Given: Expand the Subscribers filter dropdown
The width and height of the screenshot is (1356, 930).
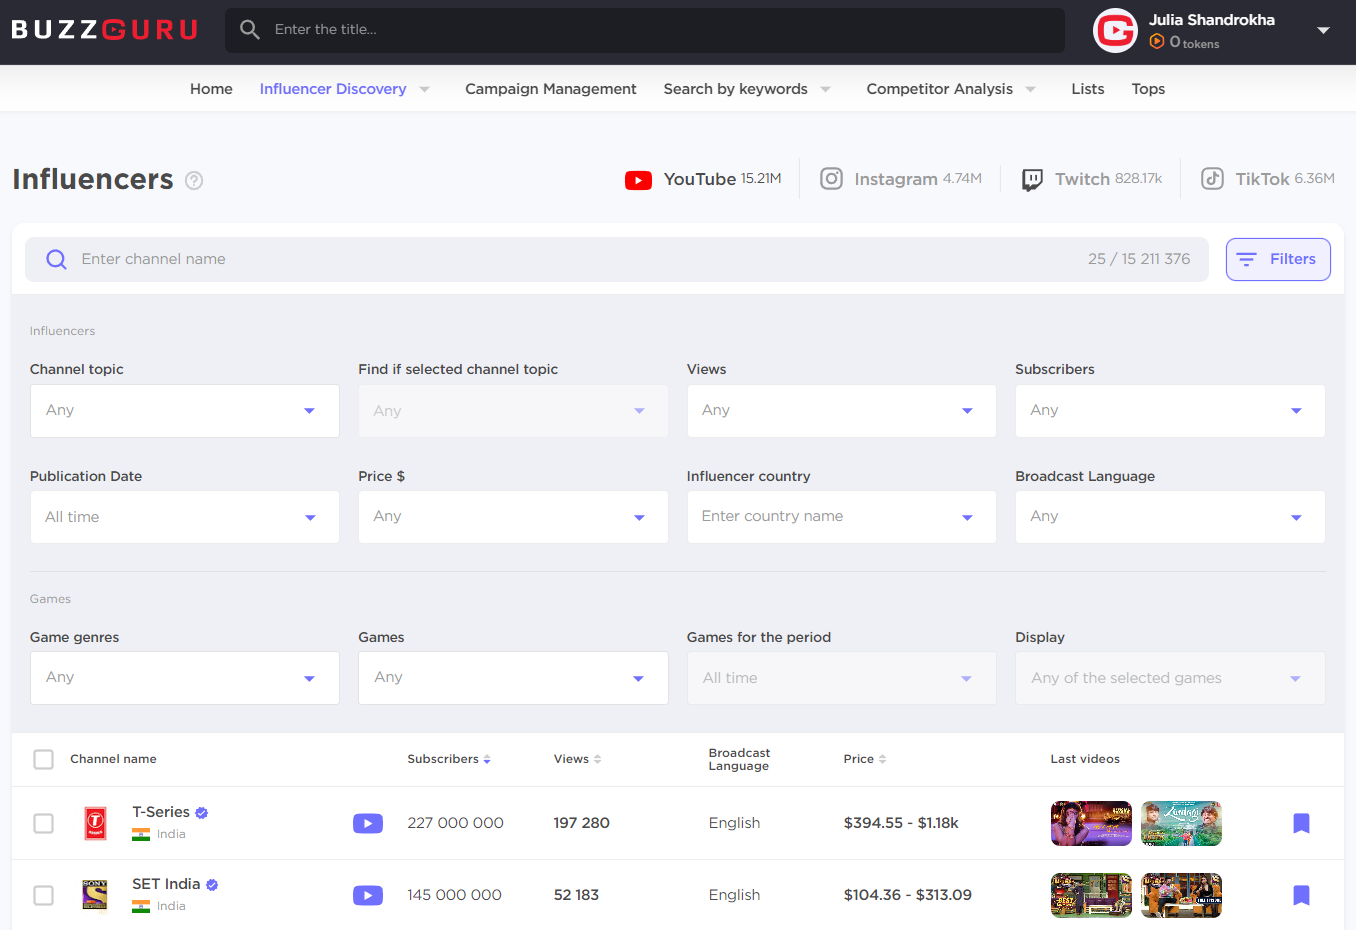Looking at the screenshot, I should (1169, 411).
